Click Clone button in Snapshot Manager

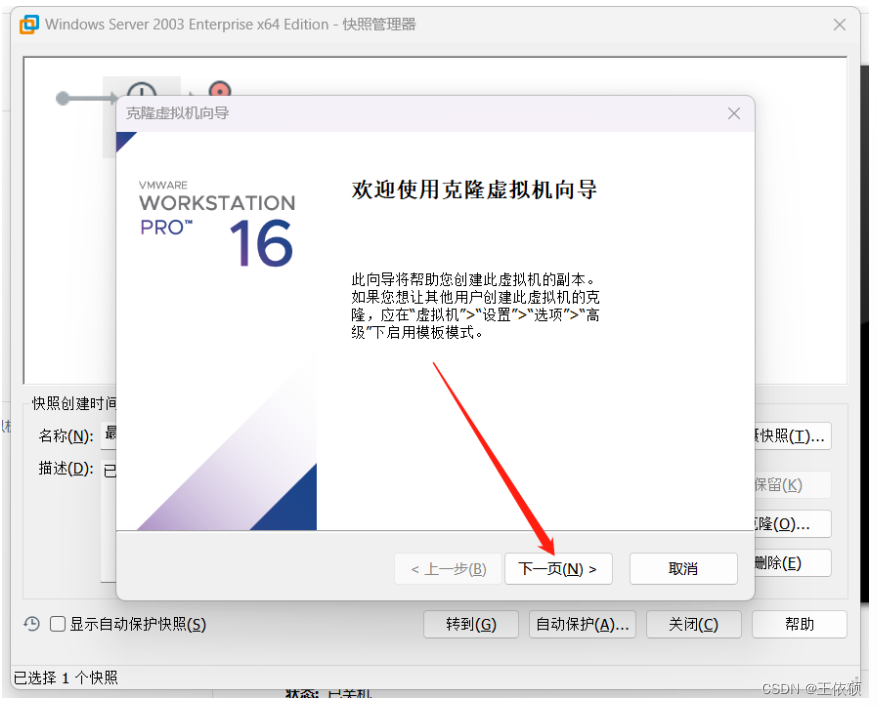coord(793,524)
